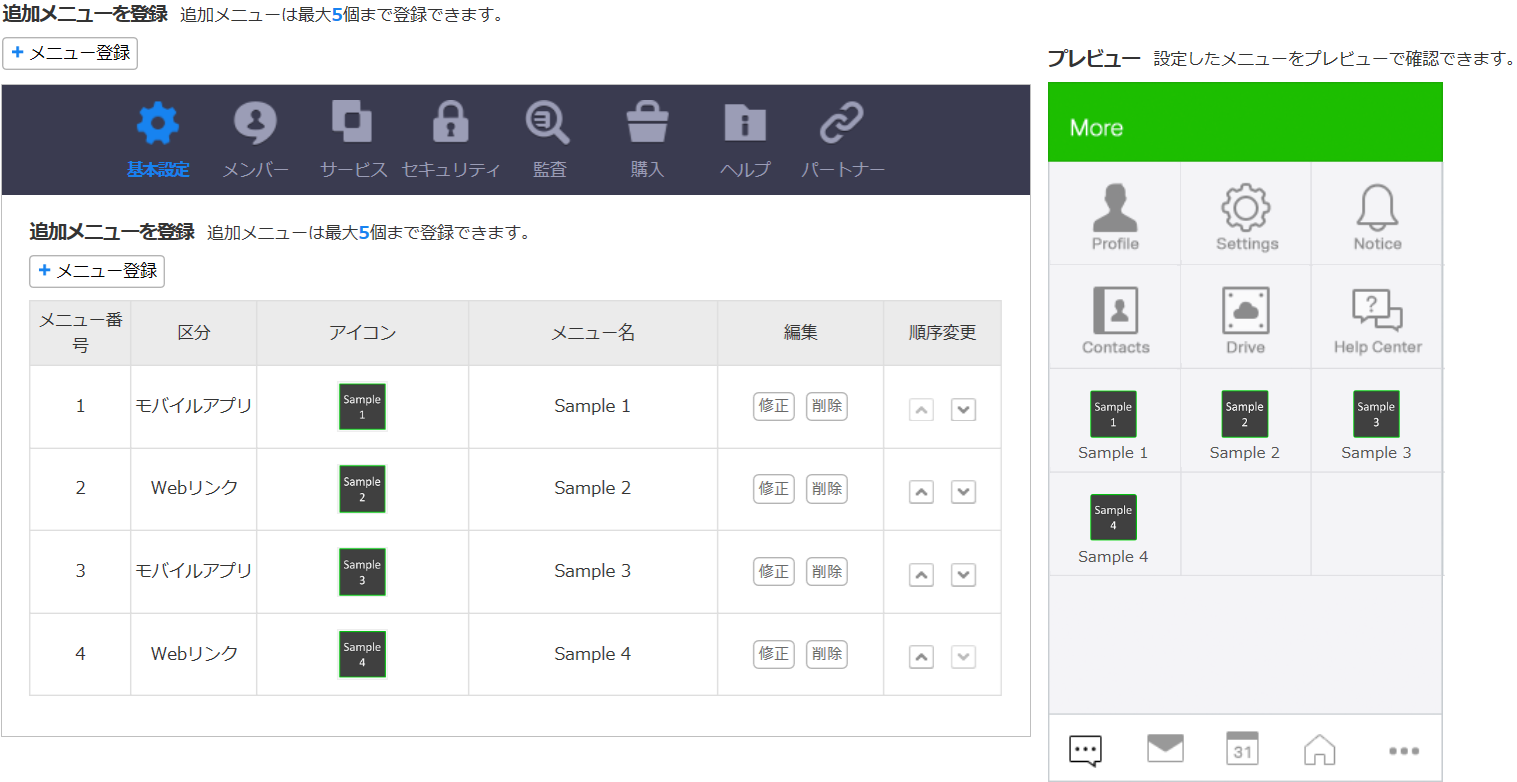Viewport: 1517px width, 782px height.
Task: Open the メンバー section icon
Action: point(255,124)
